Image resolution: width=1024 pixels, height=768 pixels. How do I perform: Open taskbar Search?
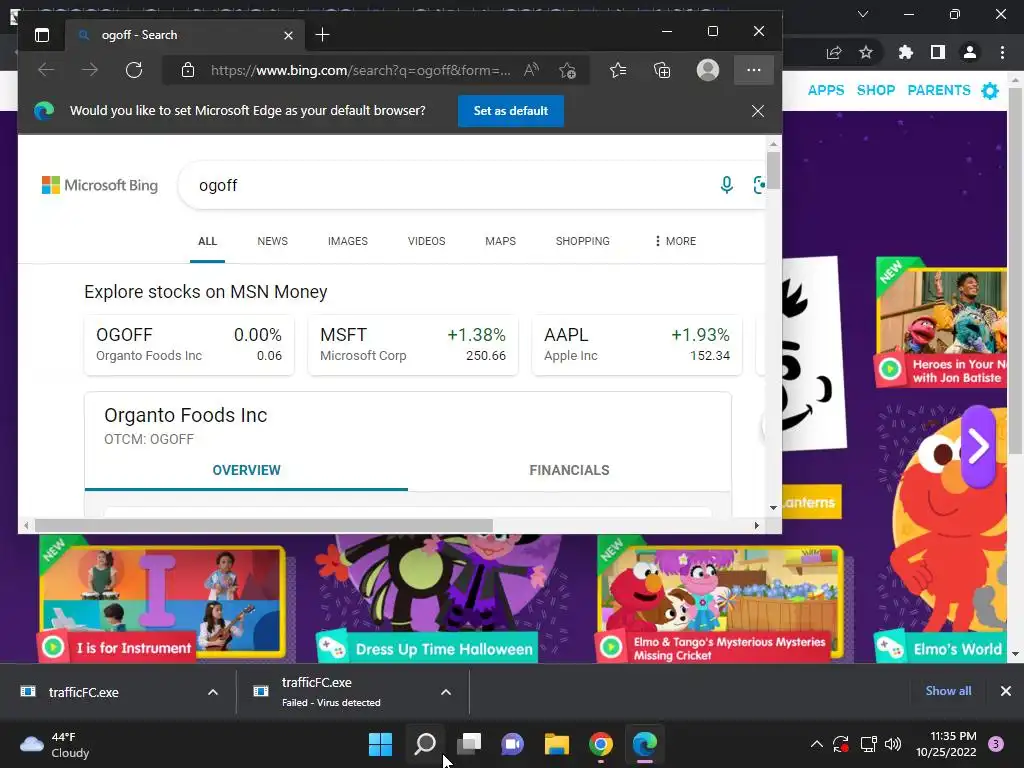[x=425, y=744]
